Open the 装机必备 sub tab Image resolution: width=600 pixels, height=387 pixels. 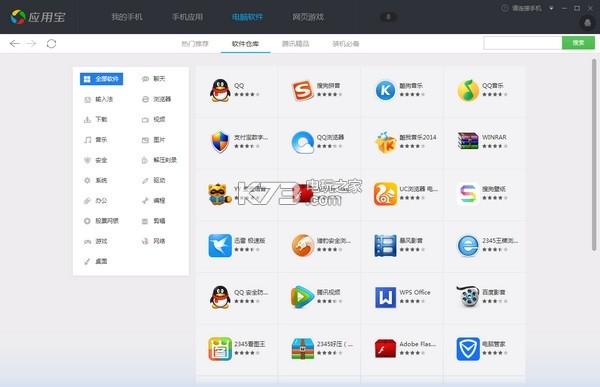pos(346,44)
